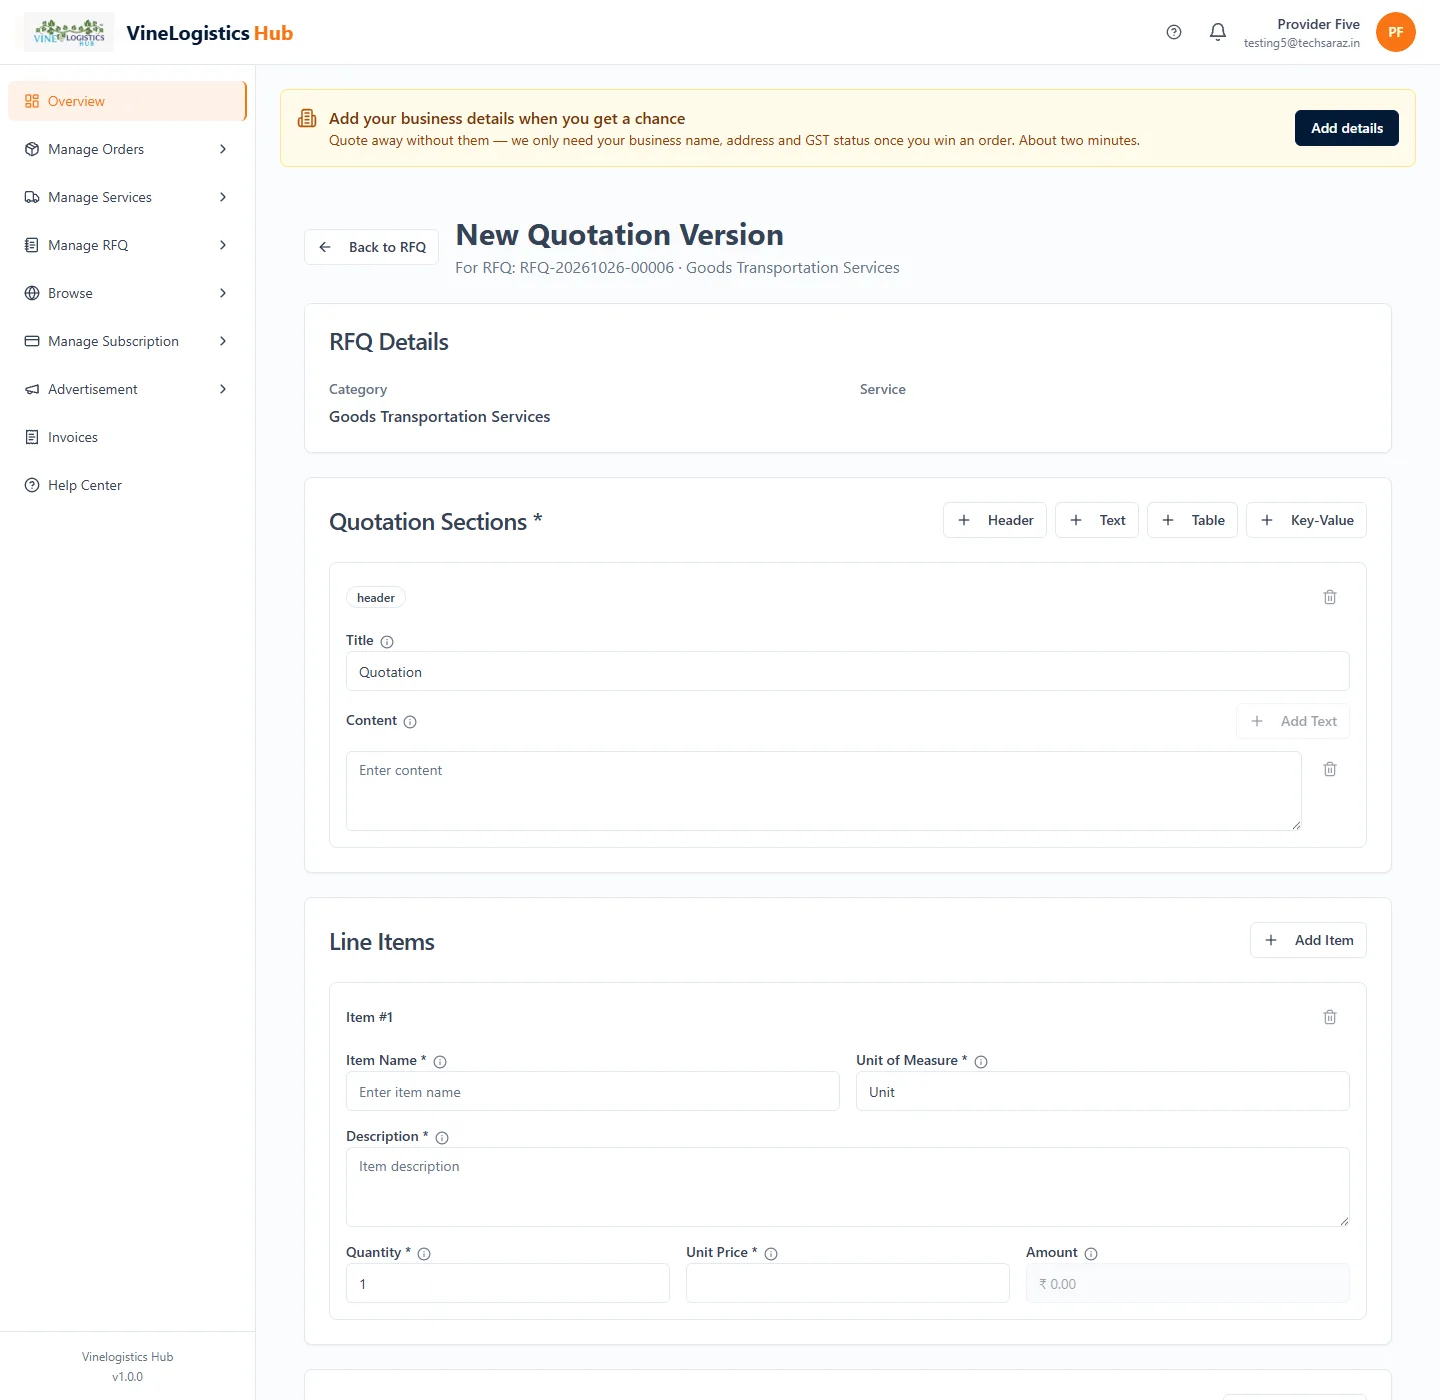Delete line Item #1
The image size is (1440, 1400).
[x=1330, y=1017]
